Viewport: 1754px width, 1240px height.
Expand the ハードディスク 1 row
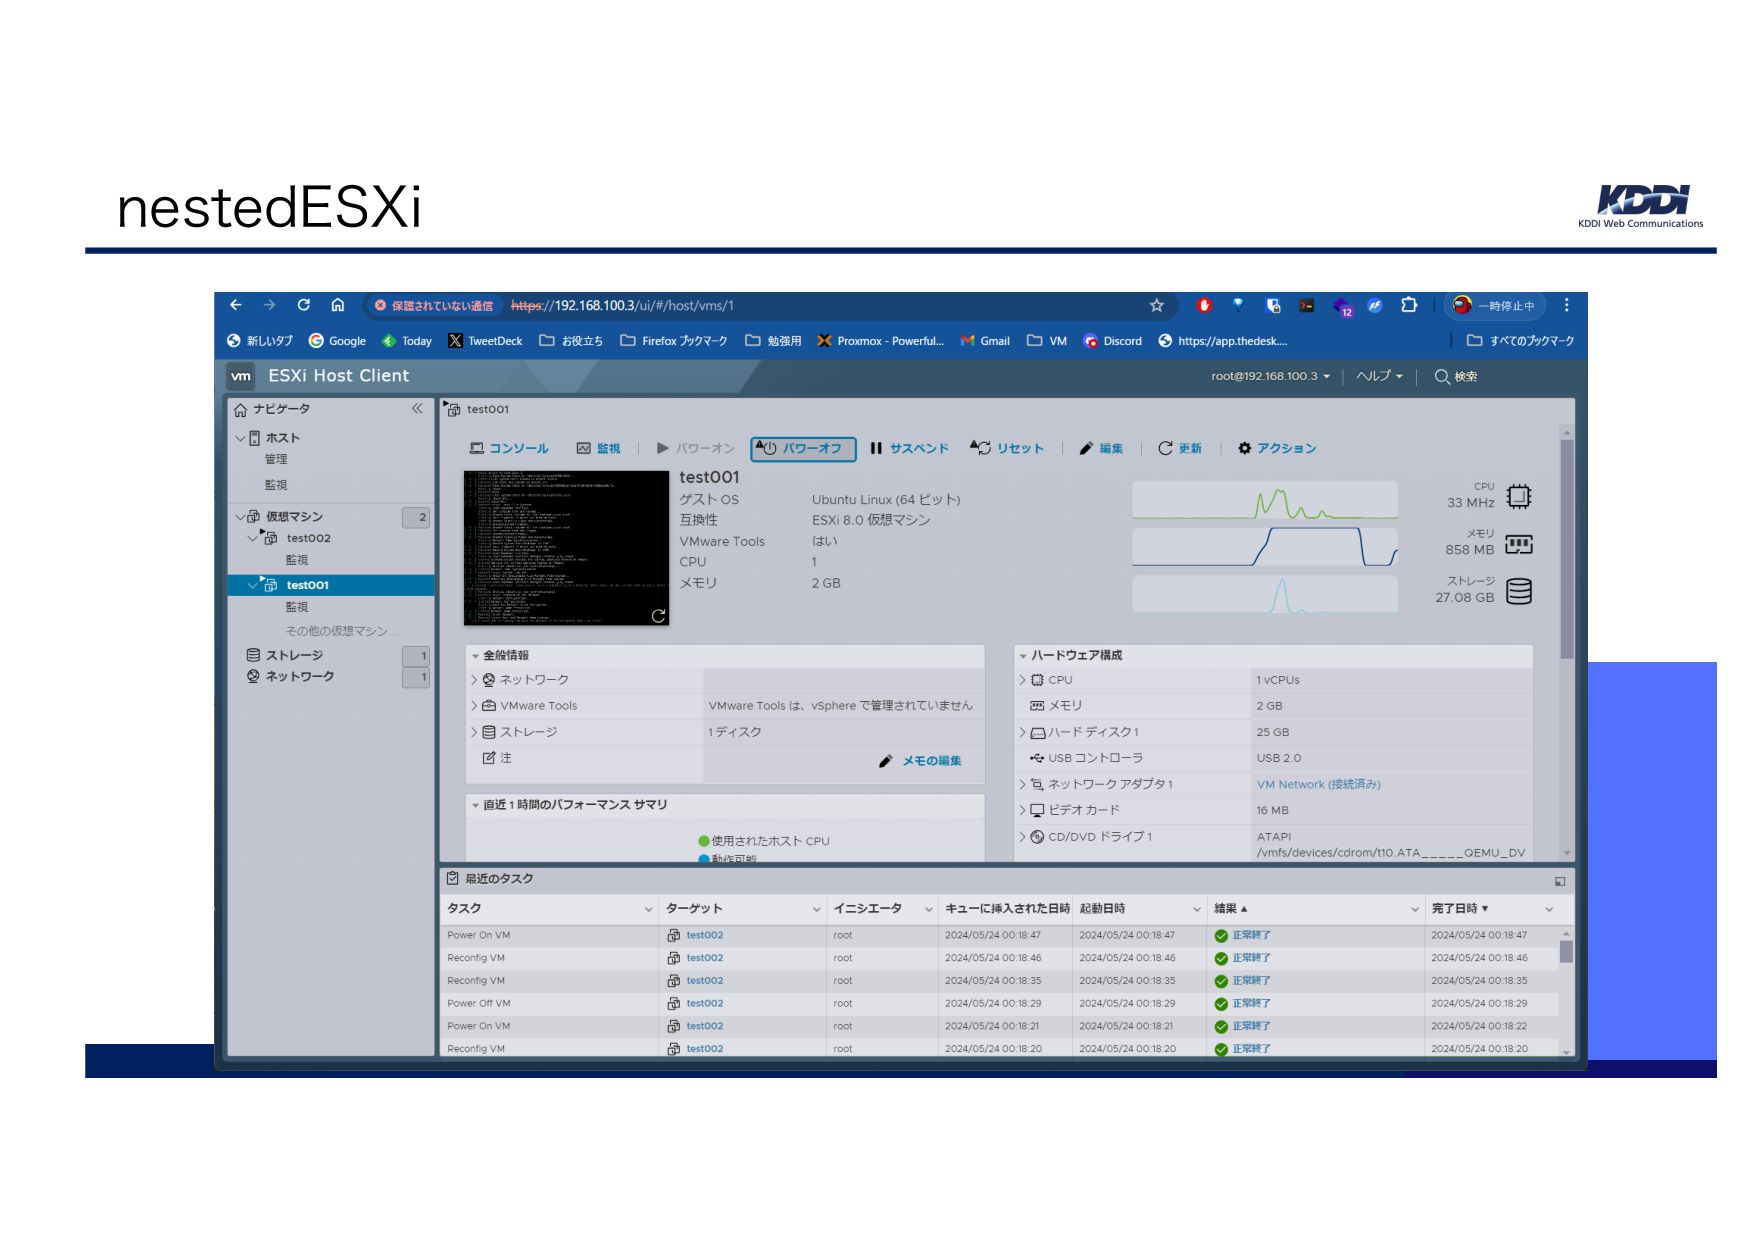(1022, 732)
